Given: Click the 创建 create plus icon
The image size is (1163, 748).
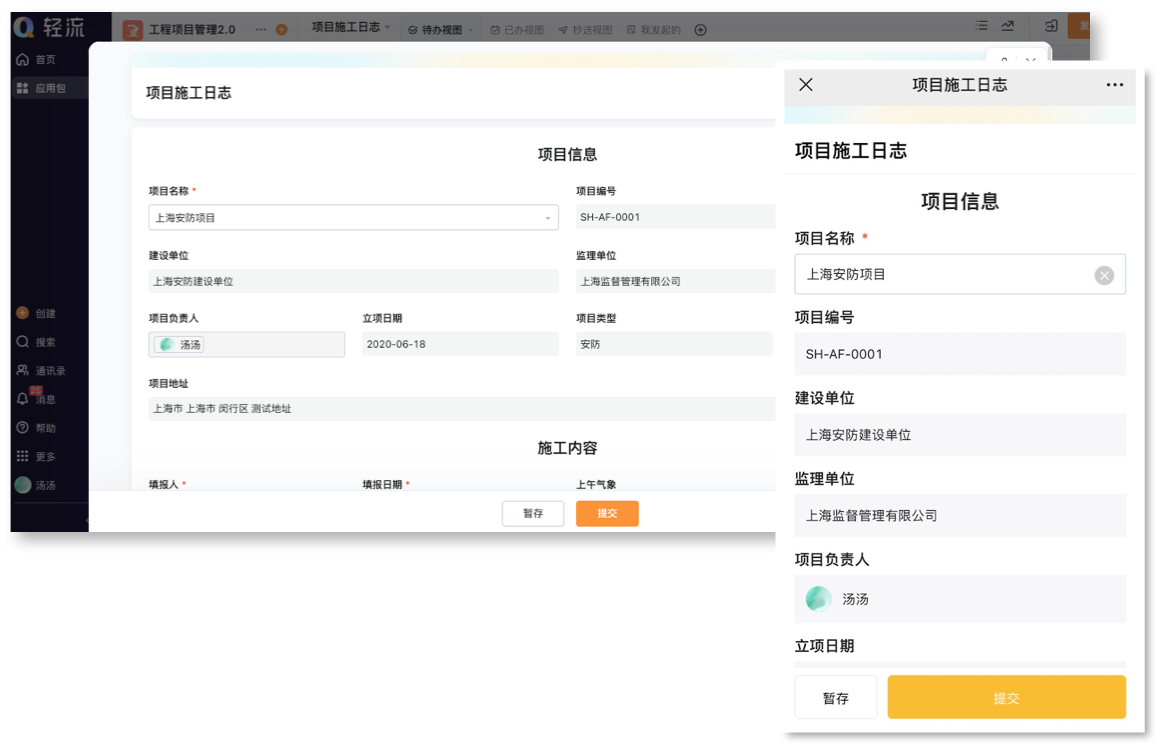Looking at the screenshot, I should click(23, 313).
